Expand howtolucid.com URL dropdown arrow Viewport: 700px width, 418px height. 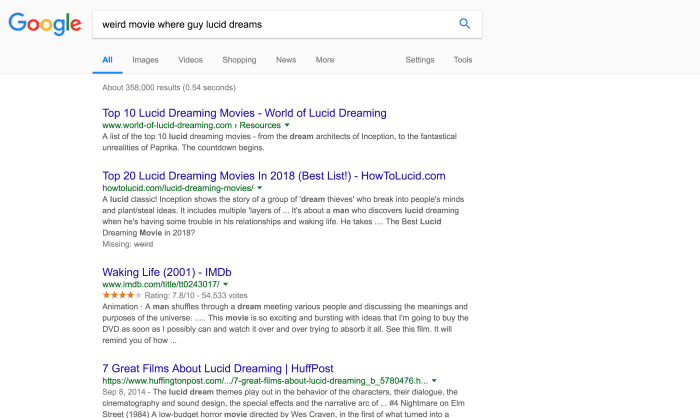(x=260, y=187)
